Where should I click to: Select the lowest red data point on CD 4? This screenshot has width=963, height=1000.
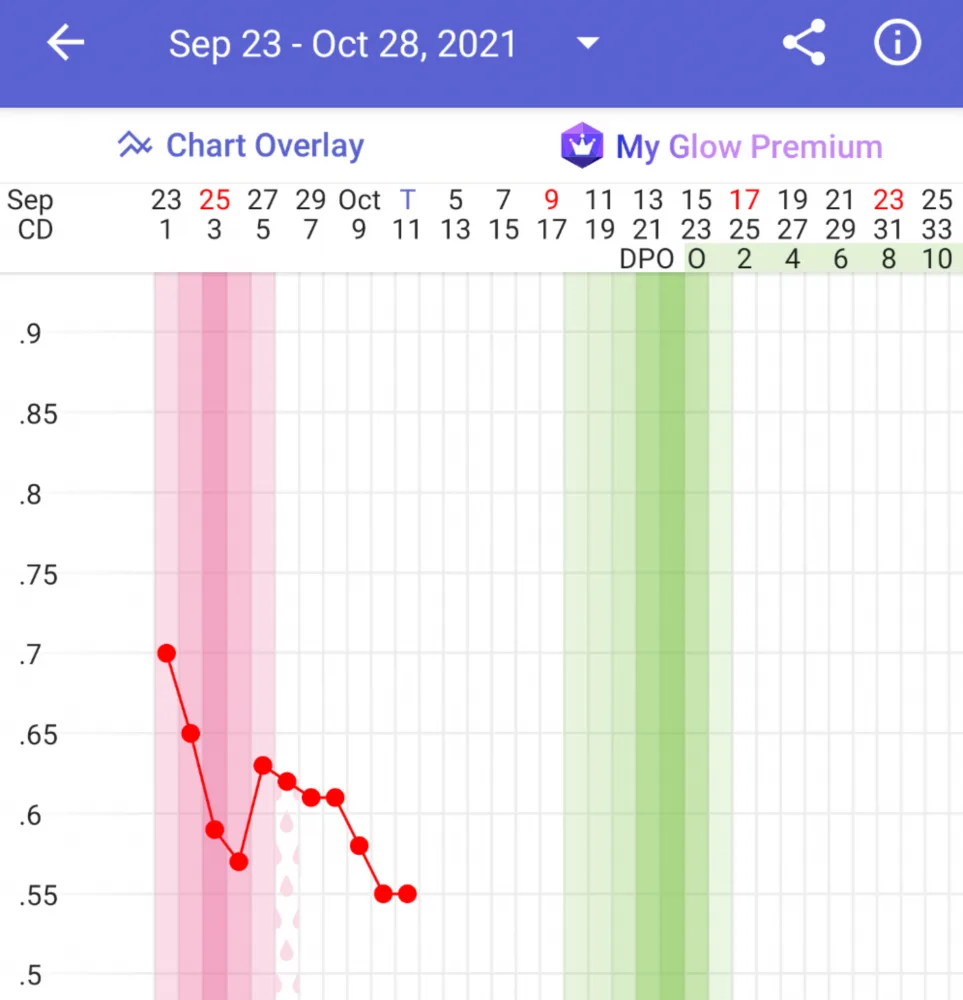pyautogui.click(x=239, y=862)
